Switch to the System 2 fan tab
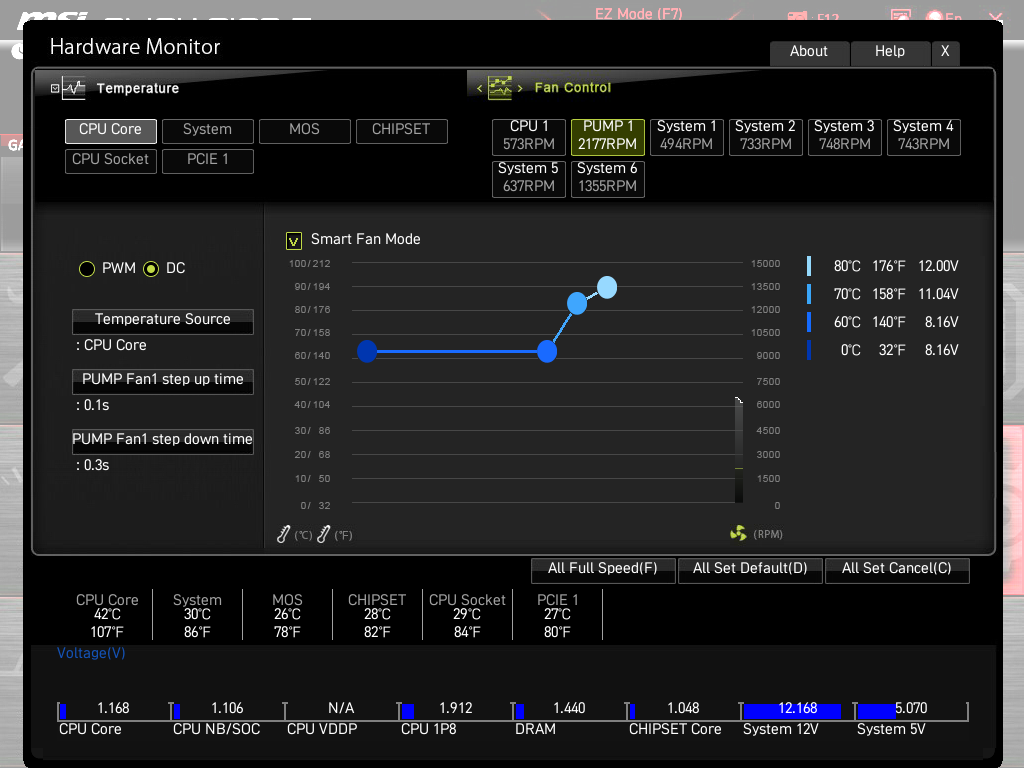The height and width of the screenshot is (768, 1024). [x=765, y=136]
